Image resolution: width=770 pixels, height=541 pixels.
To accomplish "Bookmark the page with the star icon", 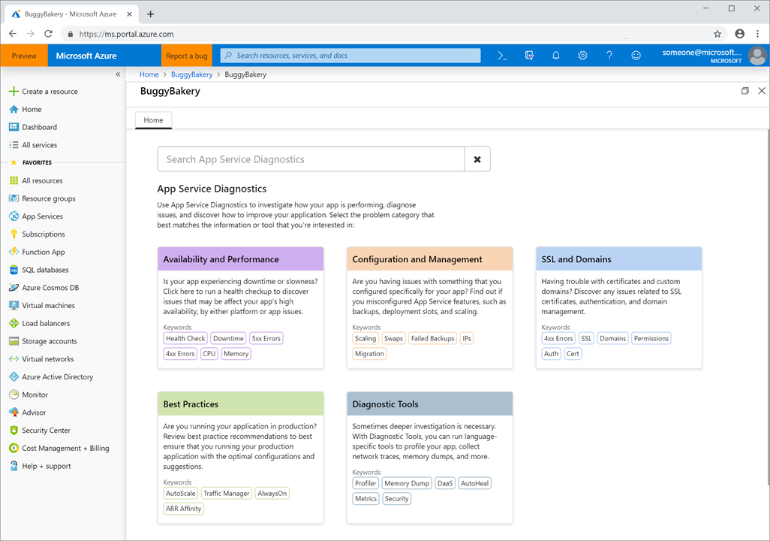I will [x=717, y=34].
